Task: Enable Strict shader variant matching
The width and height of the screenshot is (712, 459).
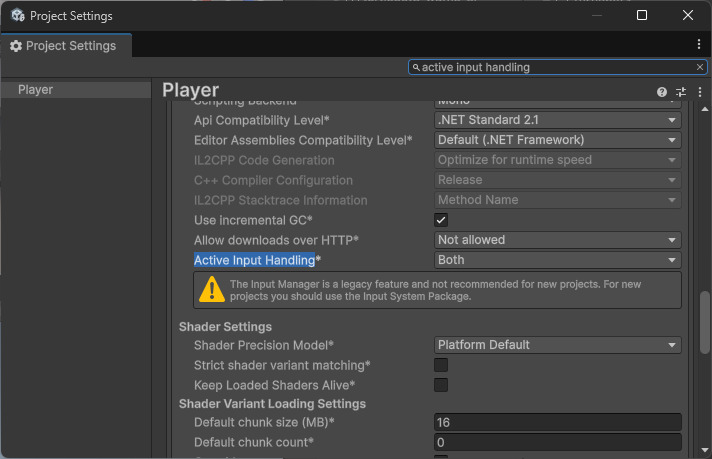Action: point(441,365)
